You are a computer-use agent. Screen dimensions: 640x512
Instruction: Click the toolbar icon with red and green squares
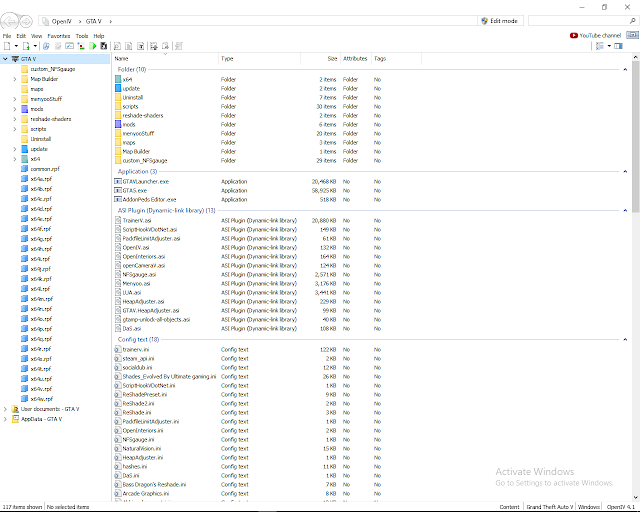pos(81,46)
